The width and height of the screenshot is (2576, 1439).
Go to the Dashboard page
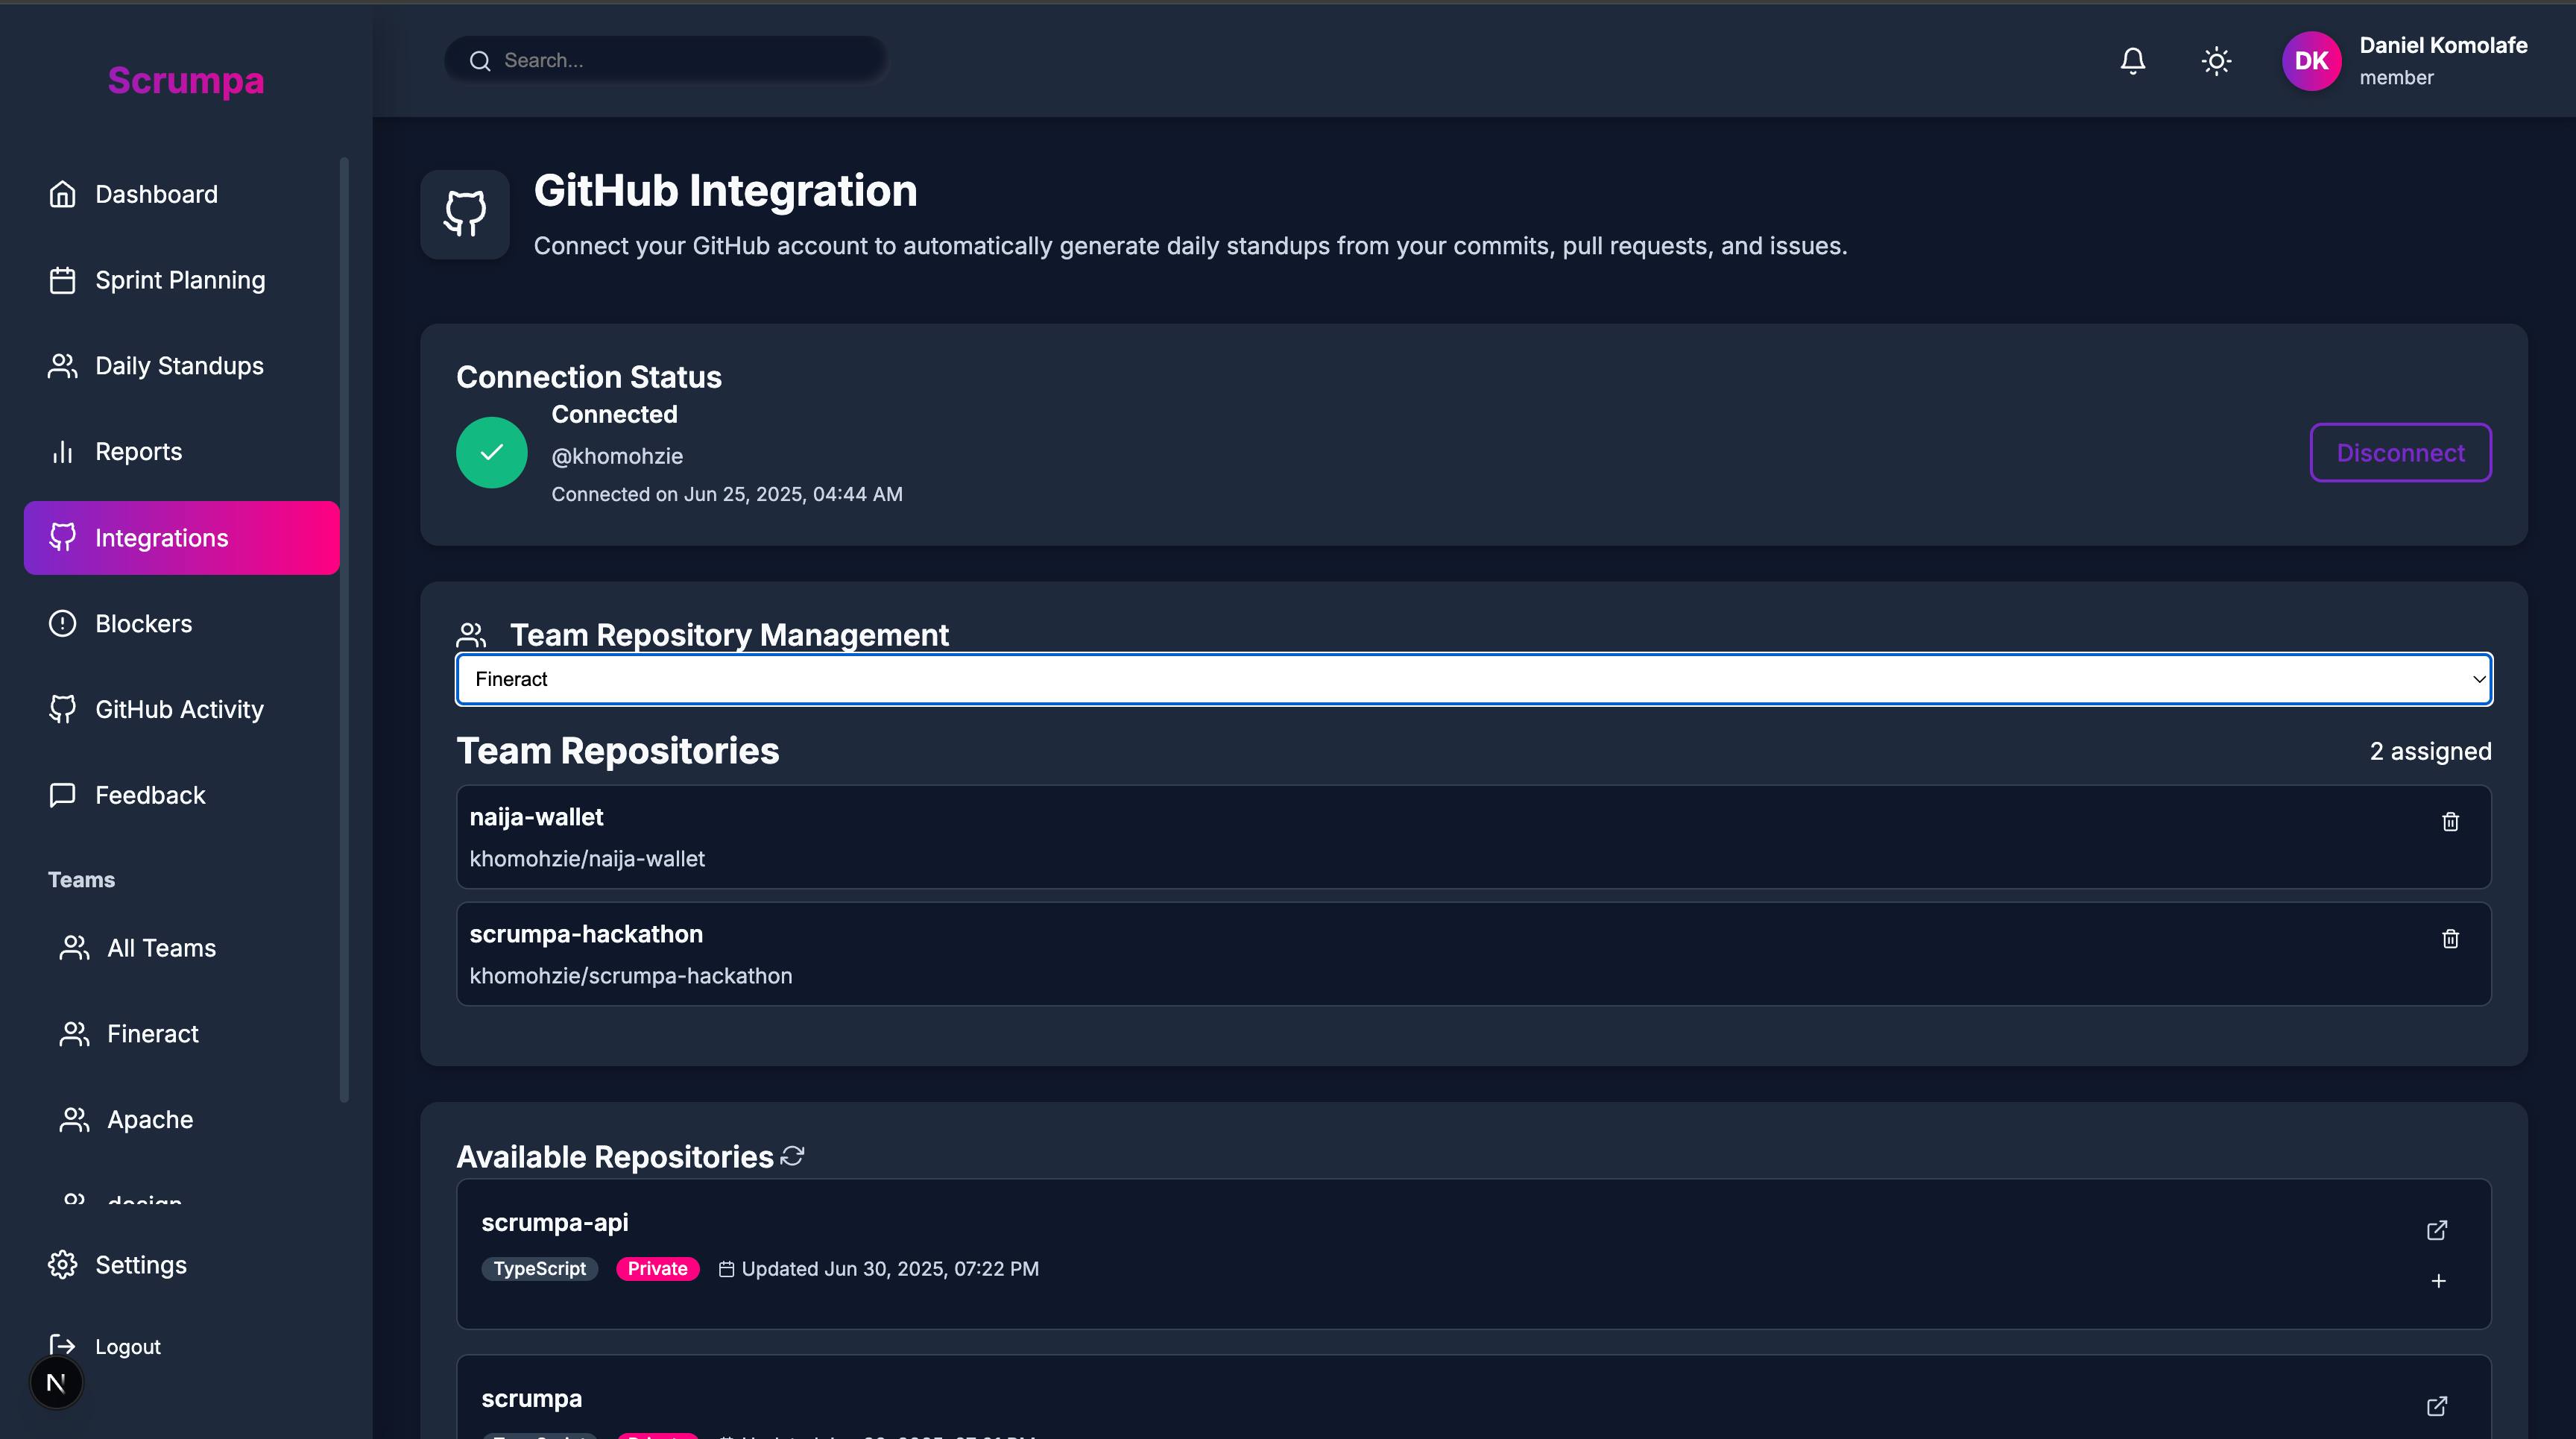[x=156, y=194]
